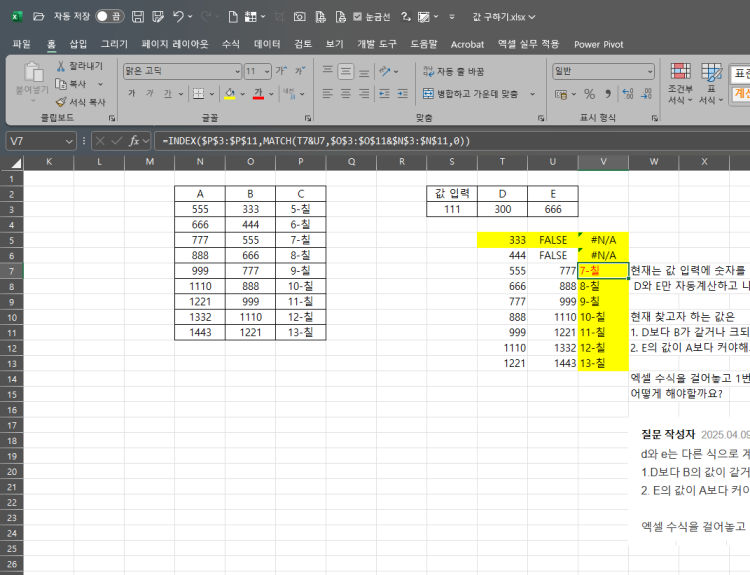This screenshot has width=750, height=575.
Task: Click the yellow fill color swatch button
Action: 229,94
